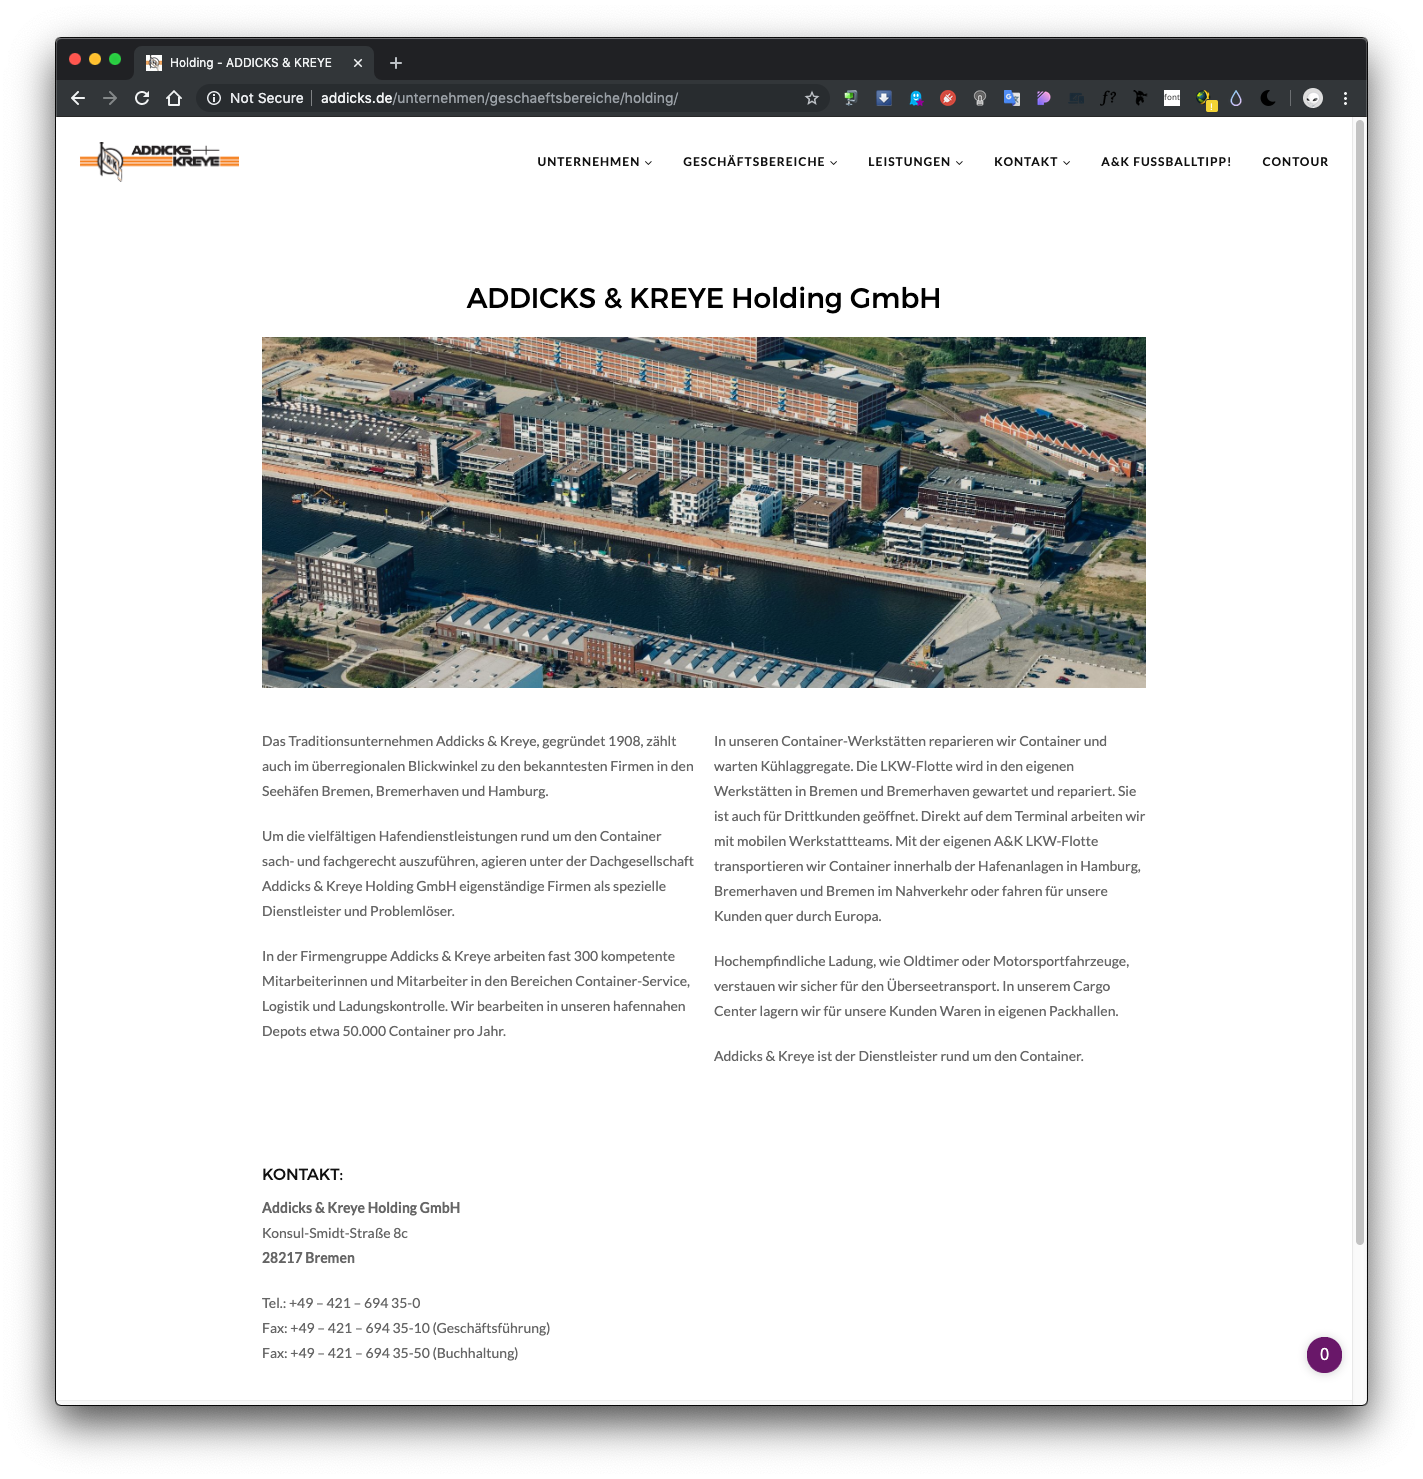The width and height of the screenshot is (1423, 1479).
Task: Reload the current page
Action: click(142, 98)
